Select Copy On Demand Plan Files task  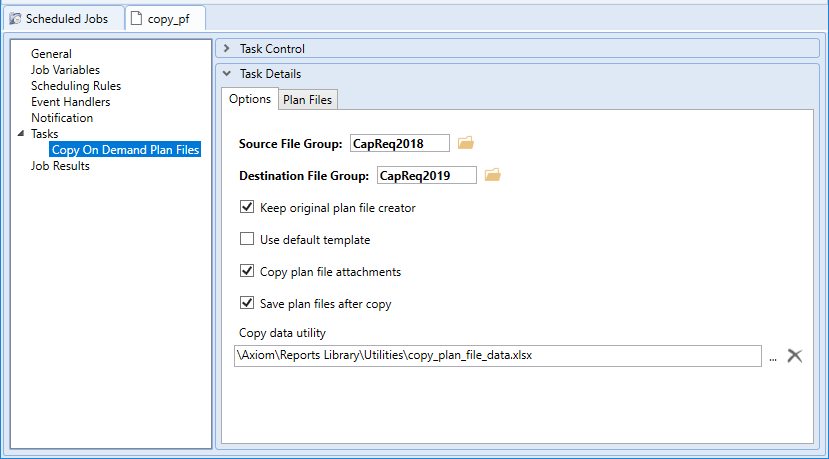pyautogui.click(x=125, y=150)
